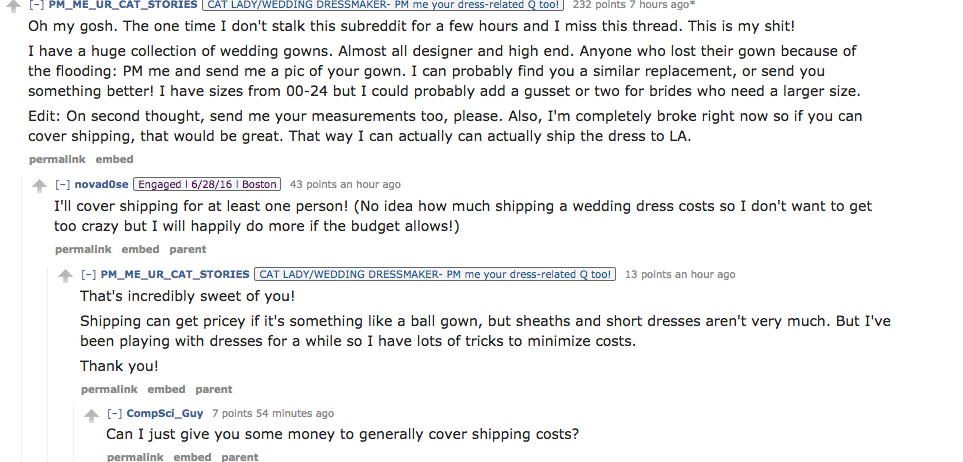Open permalink for CompSci_Guy's comment
Image resolution: width=963 pixels, height=462 pixels.
click(x=135, y=457)
